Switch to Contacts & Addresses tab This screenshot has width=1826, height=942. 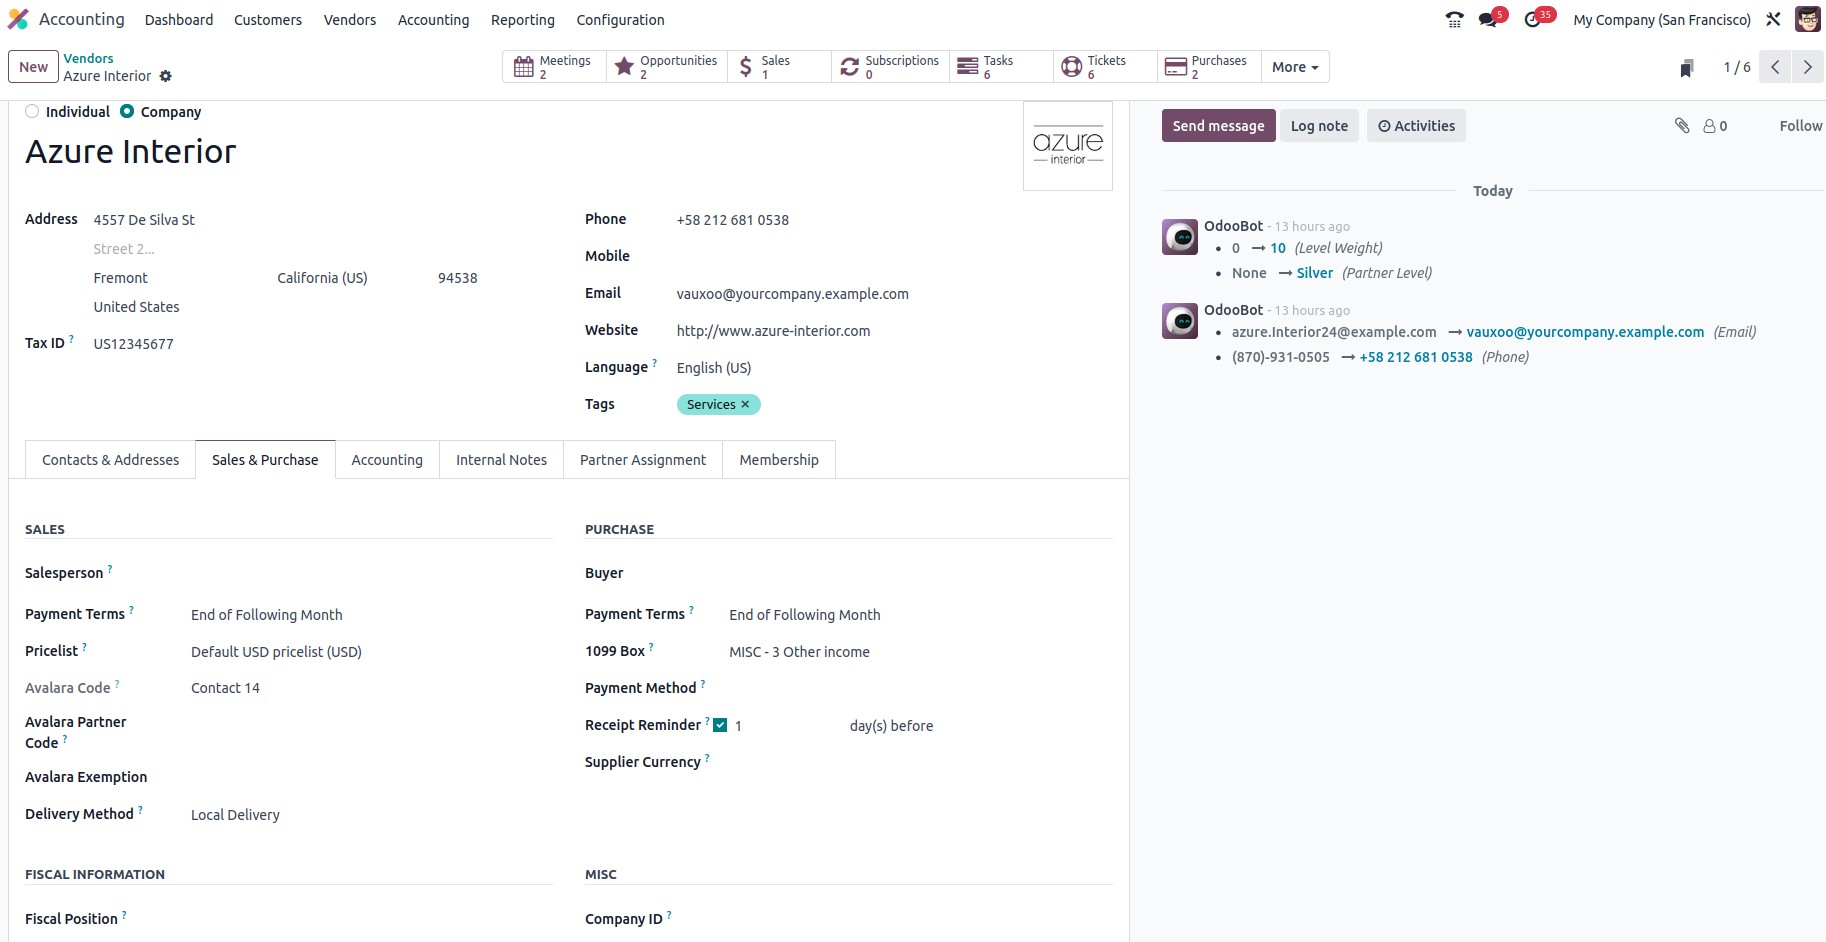pyautogui.click(x=110, y=460)
